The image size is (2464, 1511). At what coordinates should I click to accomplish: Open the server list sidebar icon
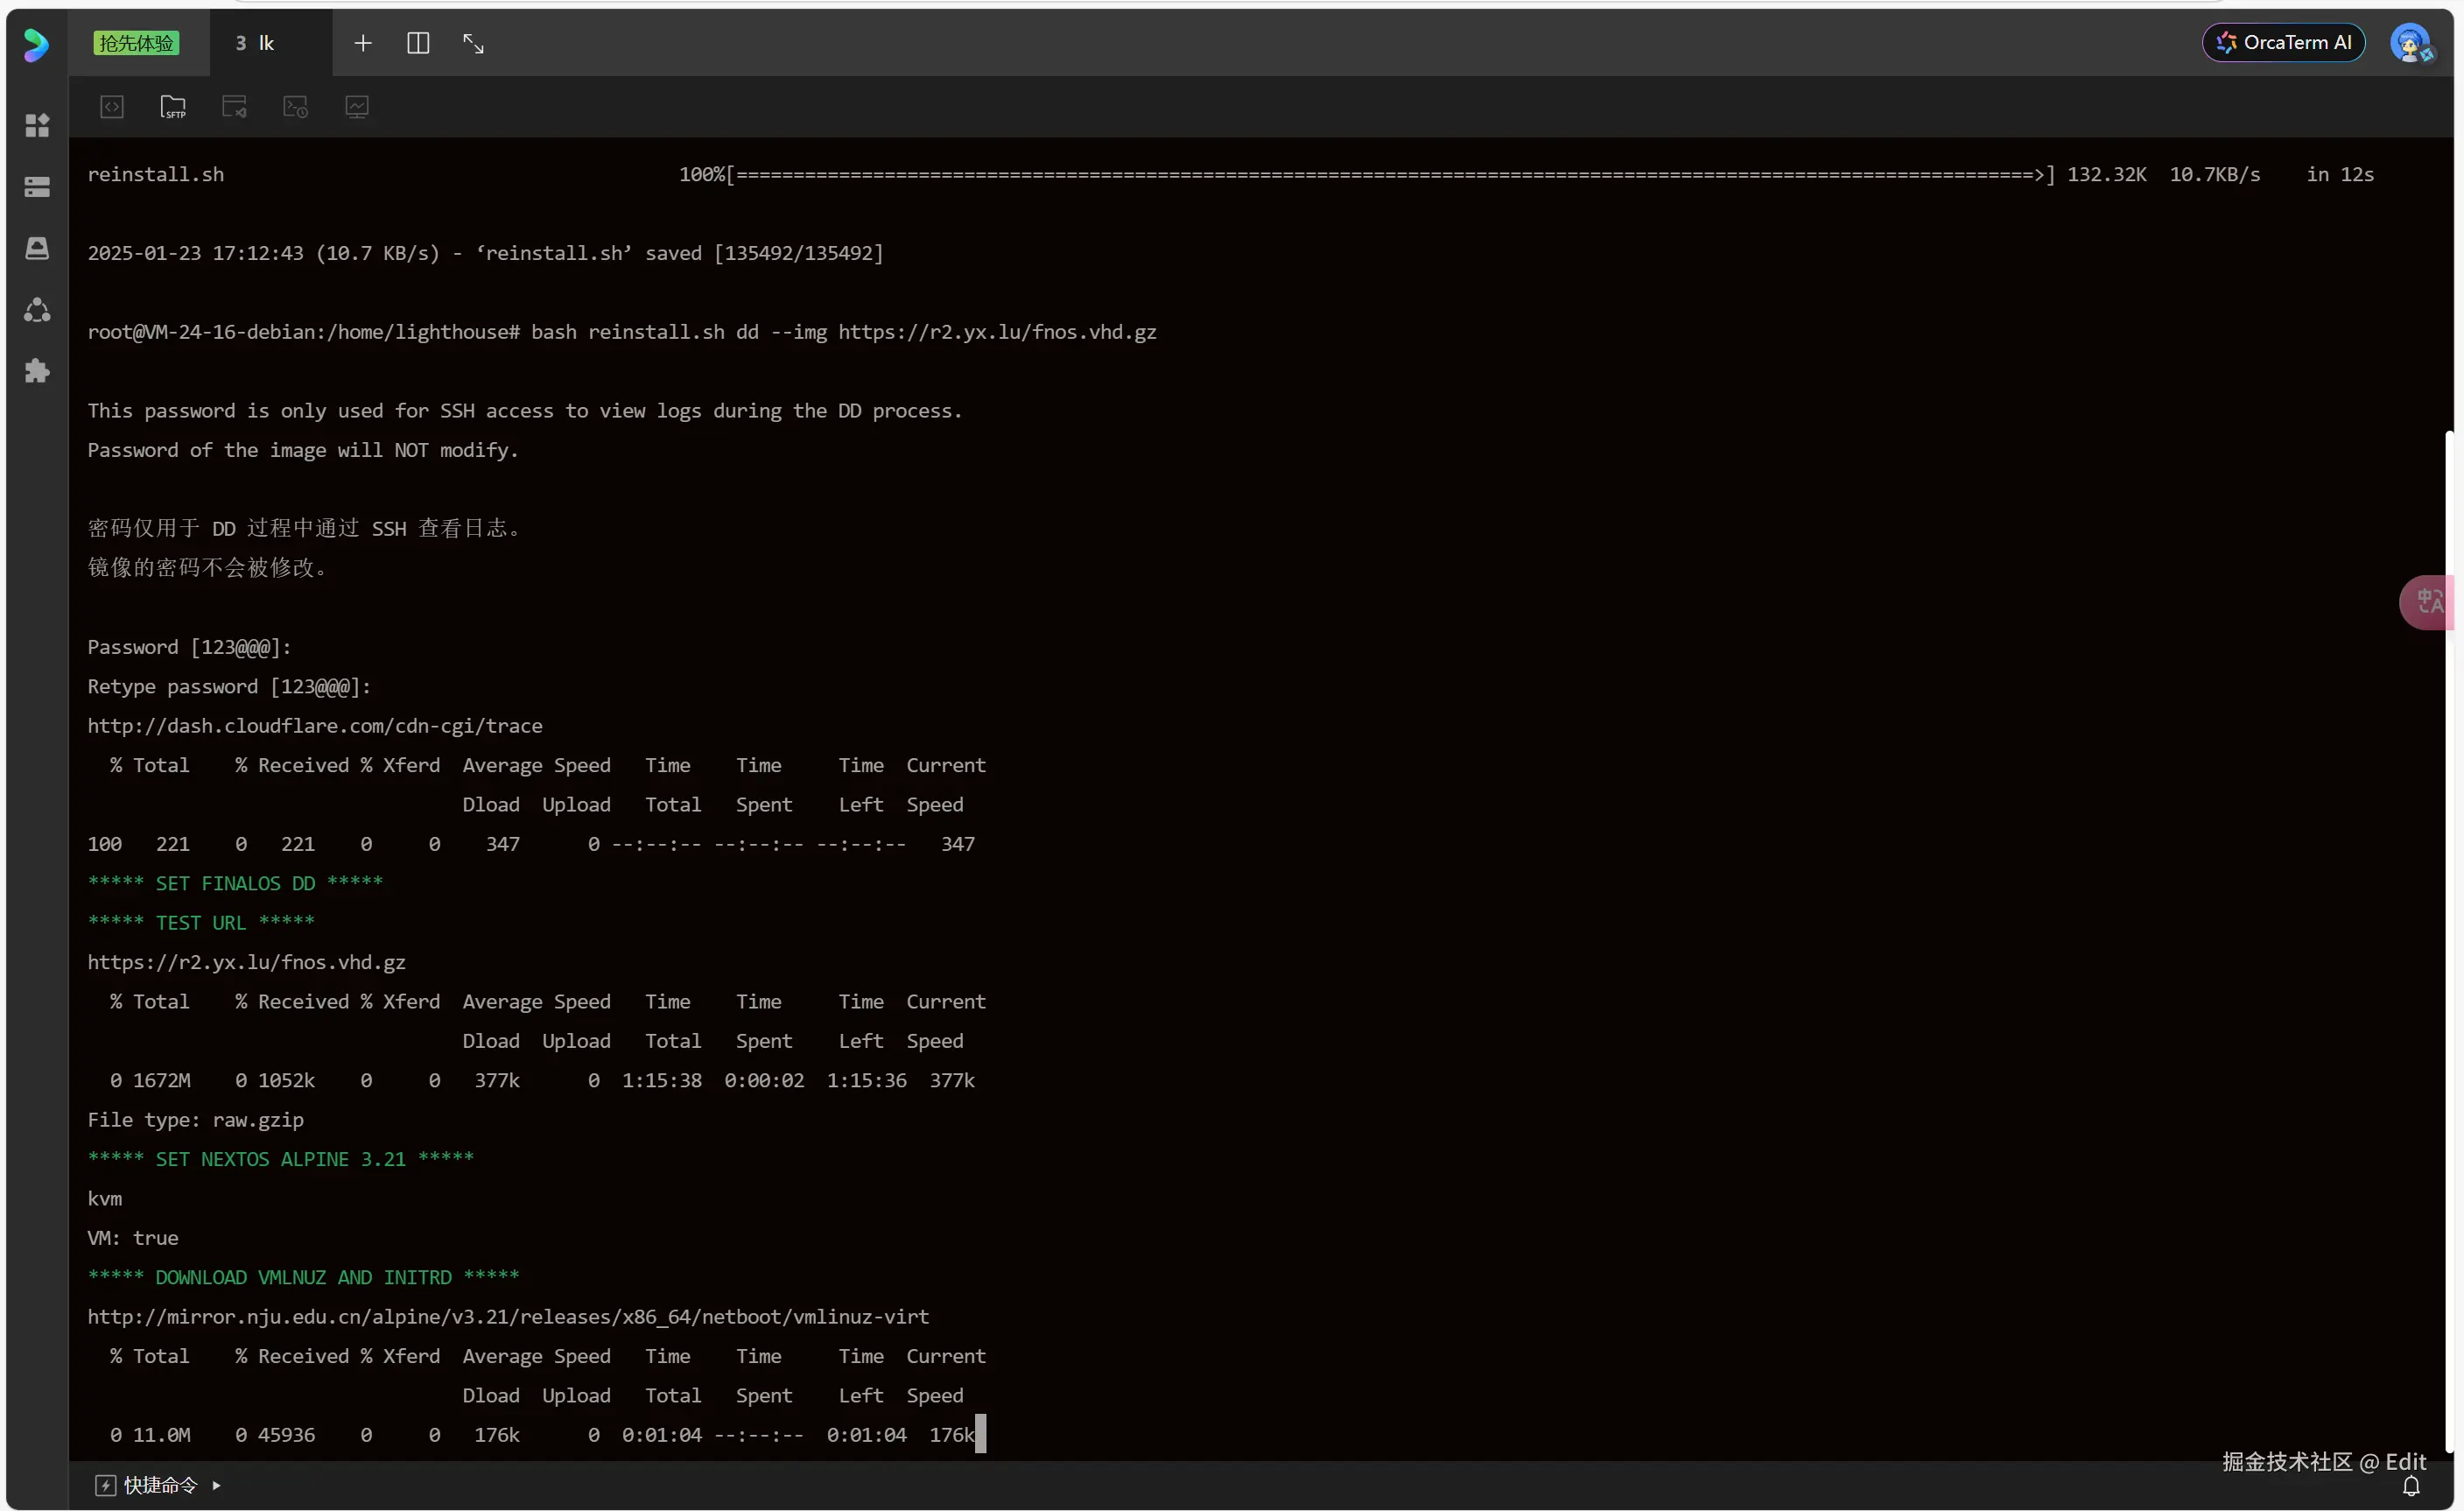(x=37, y=187)
